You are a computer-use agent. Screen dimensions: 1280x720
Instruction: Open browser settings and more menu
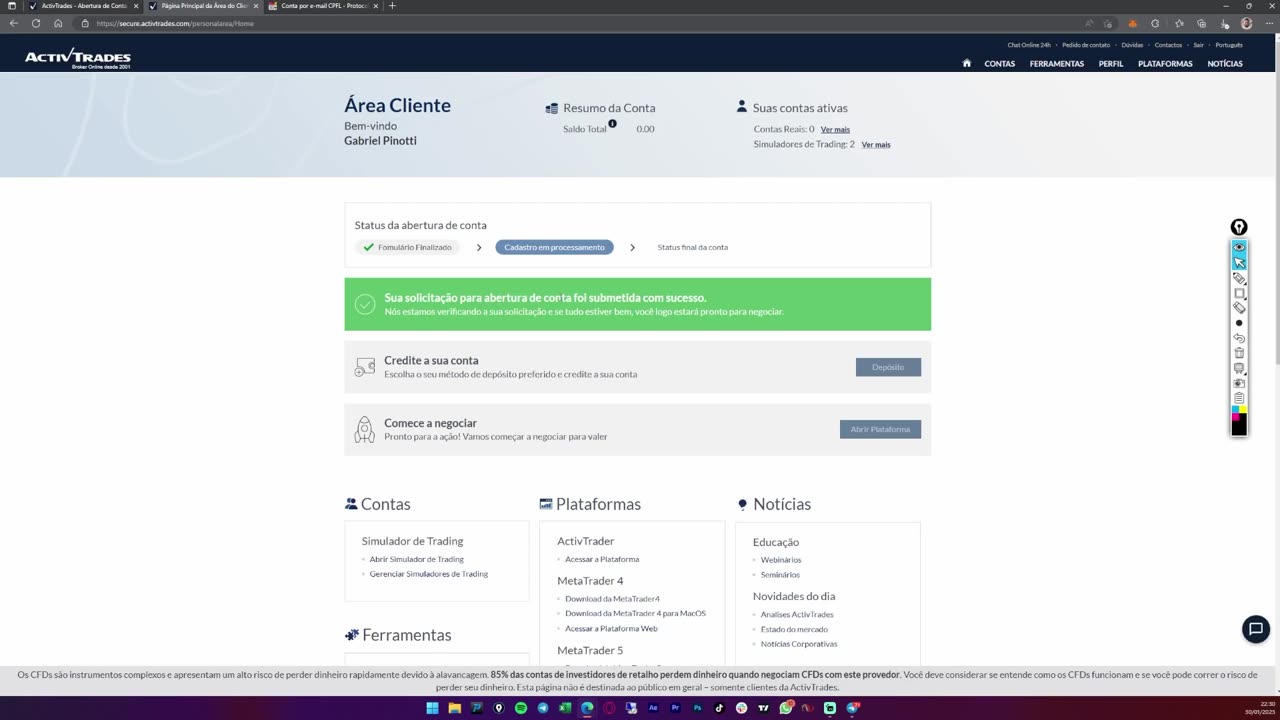(x=1268, y=23)
